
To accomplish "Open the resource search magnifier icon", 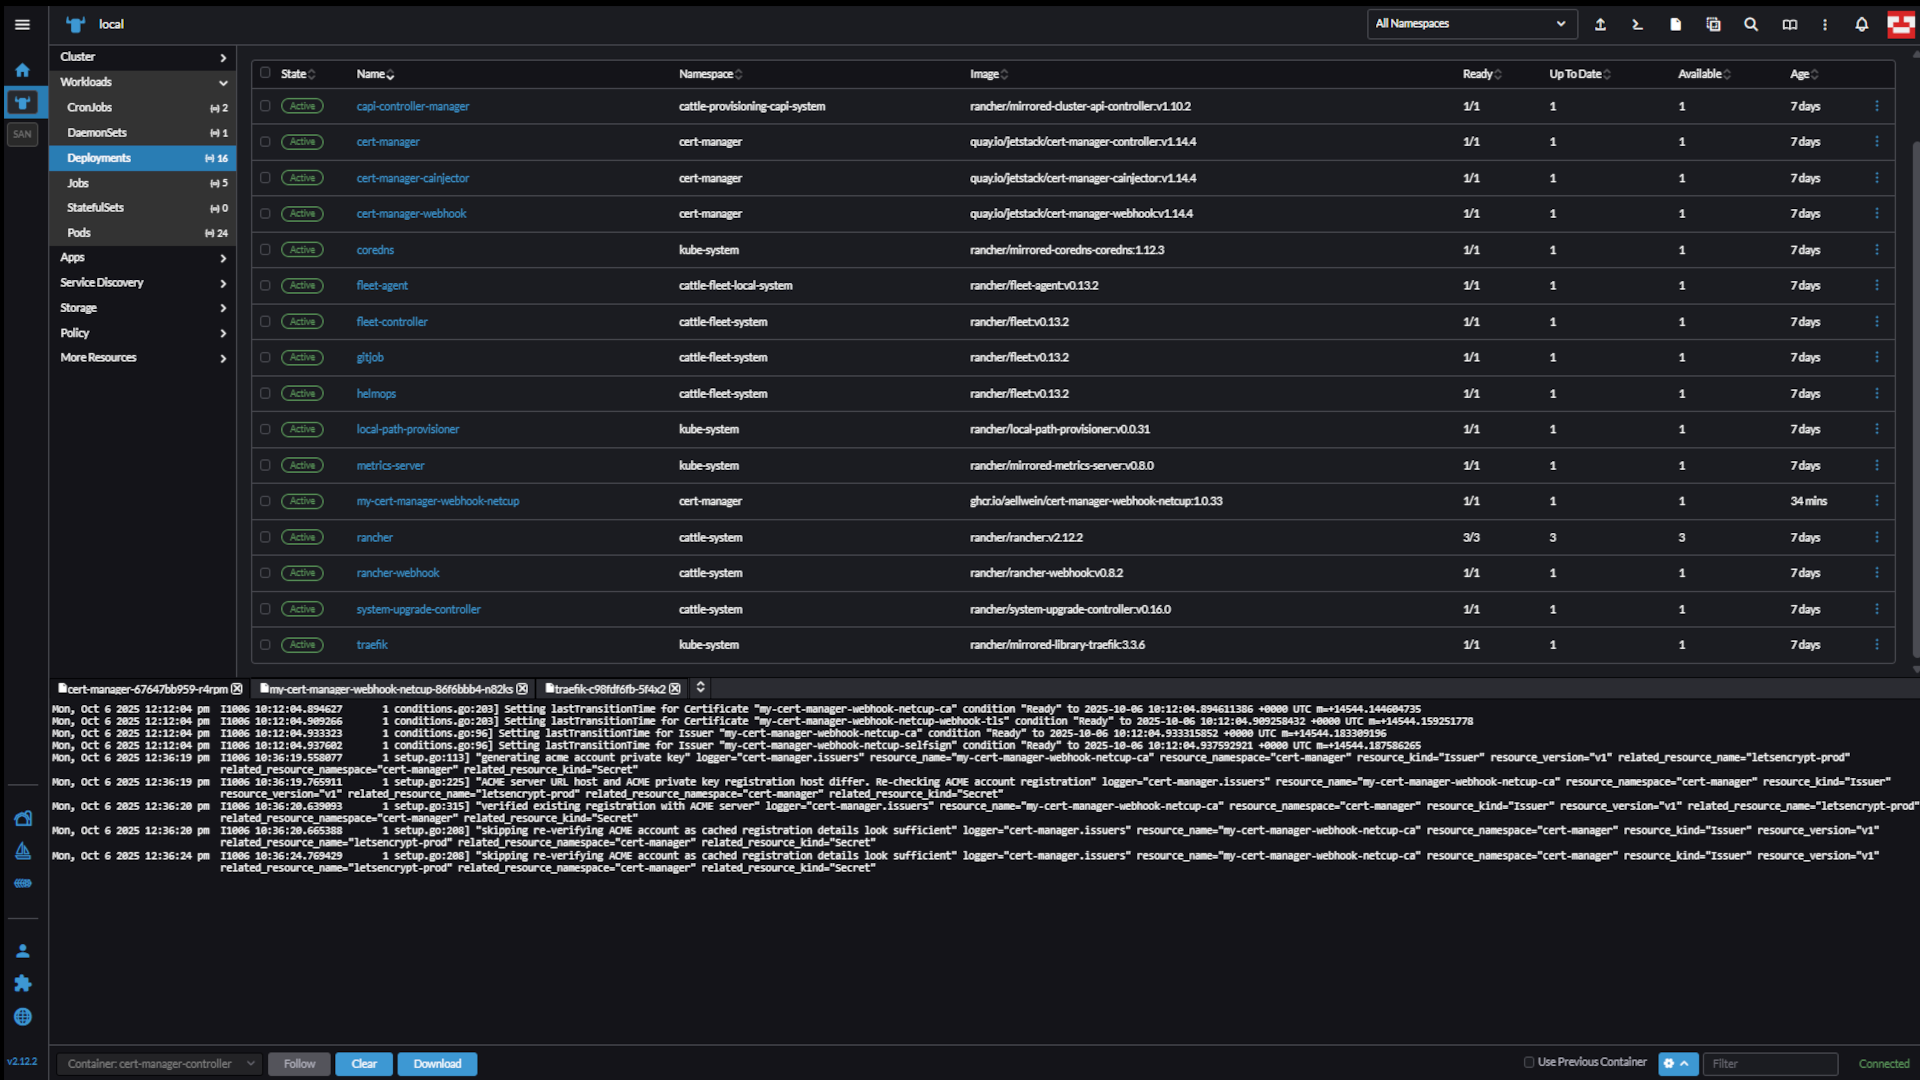I will click(1751, 24).
